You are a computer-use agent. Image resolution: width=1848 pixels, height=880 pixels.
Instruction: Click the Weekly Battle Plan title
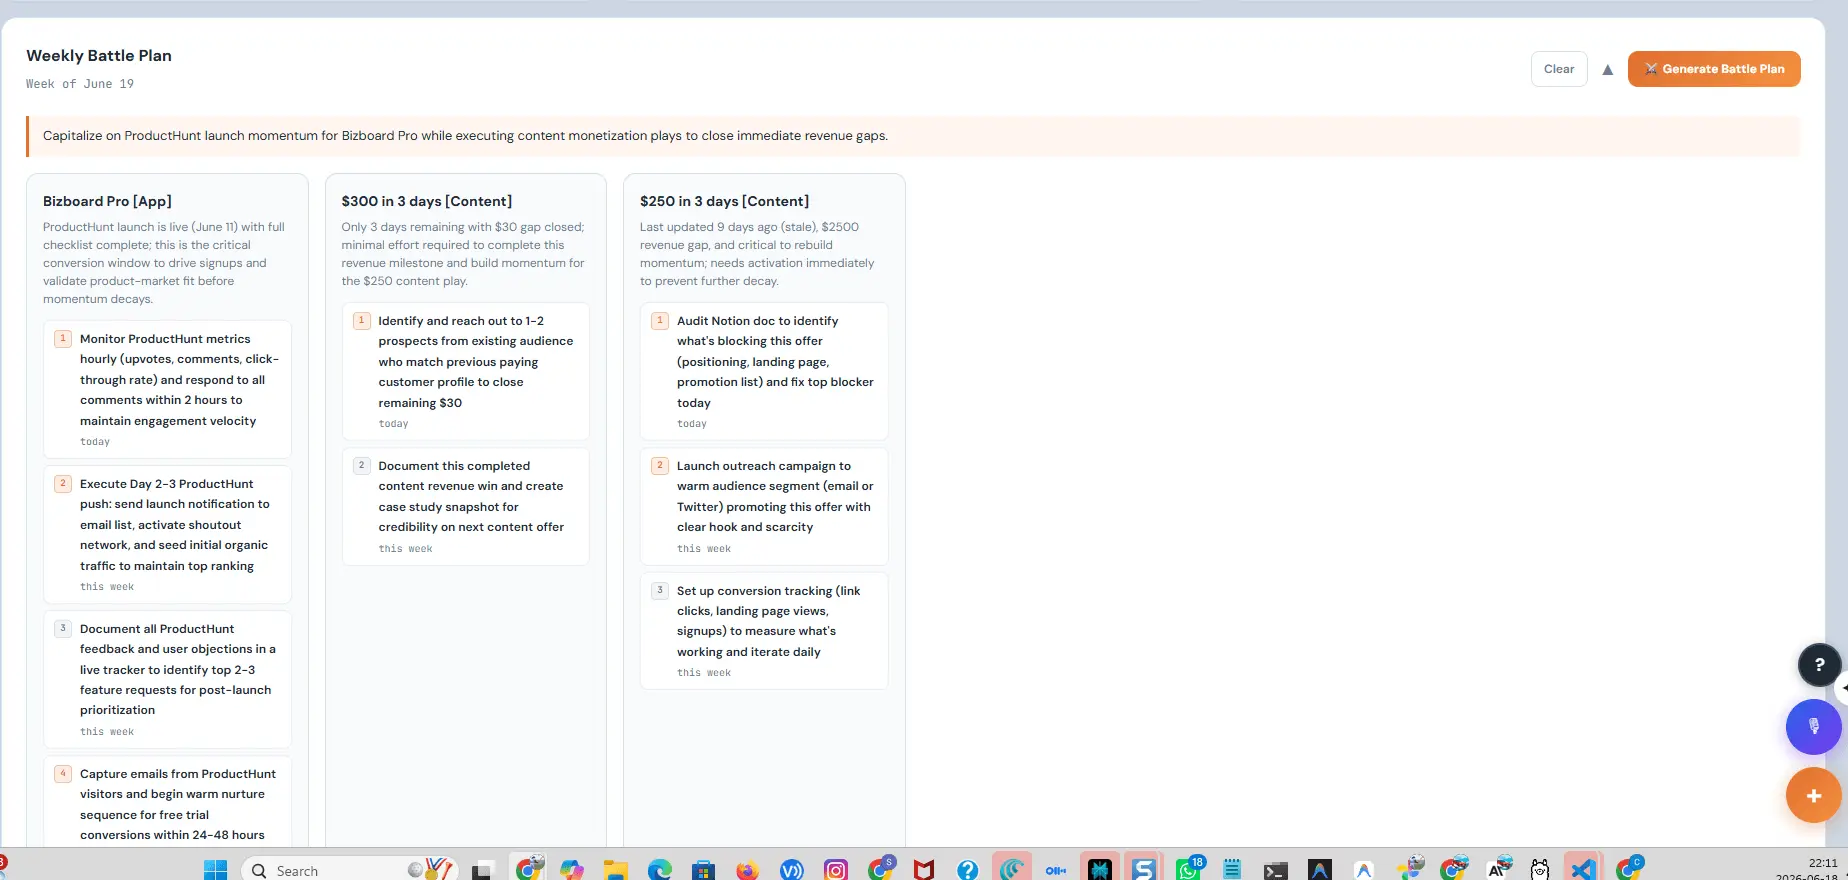tap(99, 56)
